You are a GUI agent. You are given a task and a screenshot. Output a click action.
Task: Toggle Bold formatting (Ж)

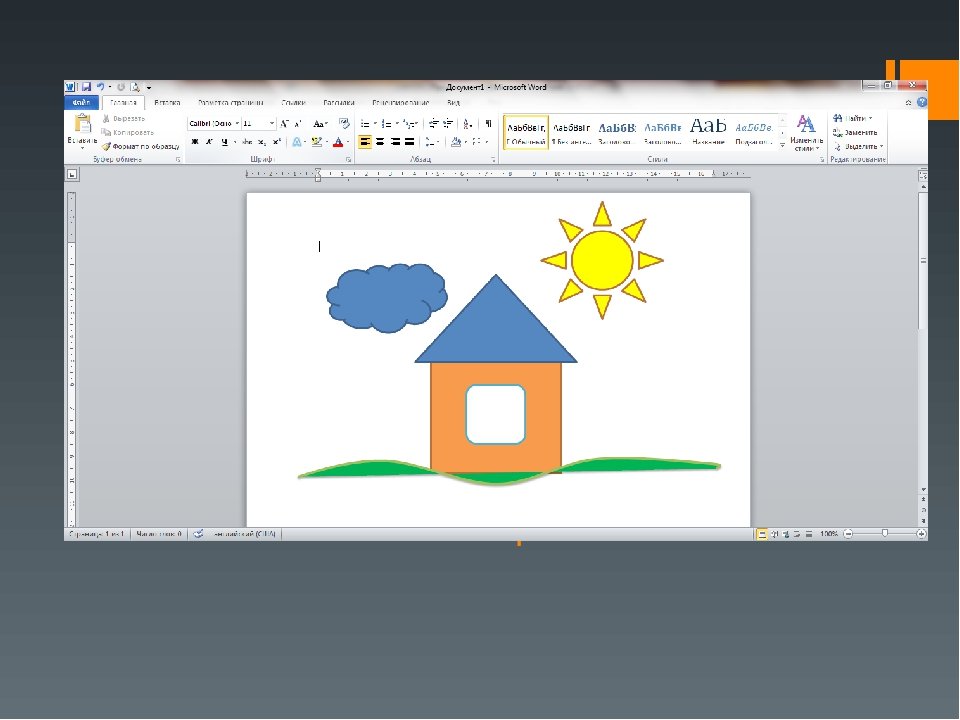[195, 142]
